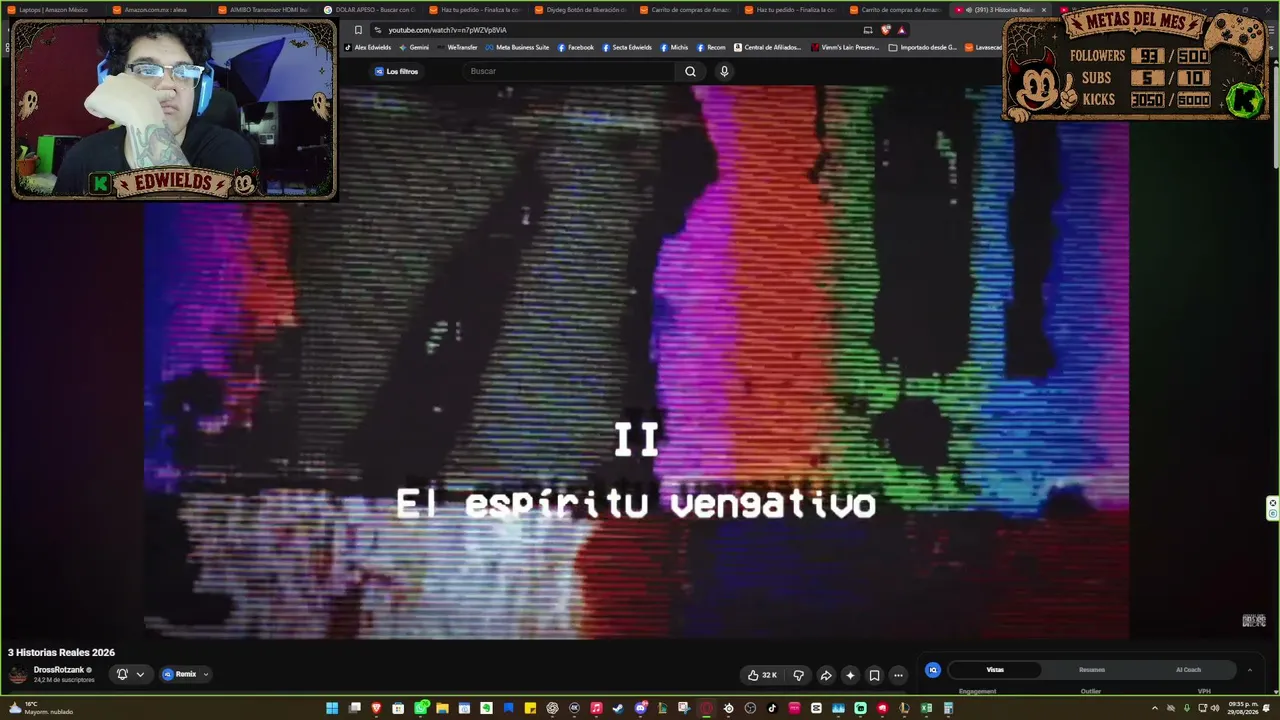Open the Windows Start menu

click(x=332, y=709)
